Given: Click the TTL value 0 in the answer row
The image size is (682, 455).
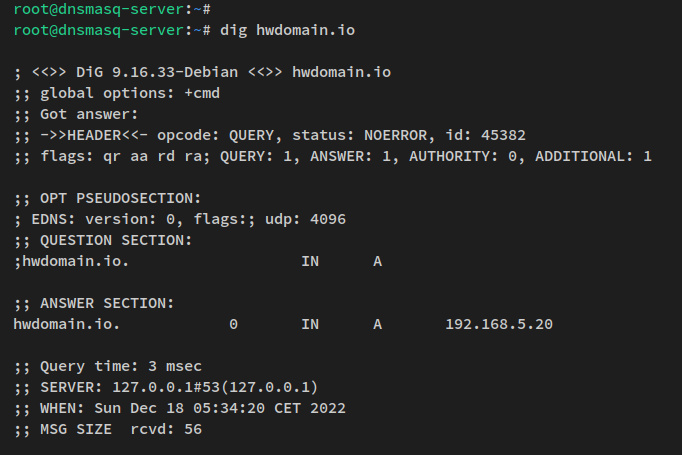Looking at the screenshot, I should [x=233, y=324].
